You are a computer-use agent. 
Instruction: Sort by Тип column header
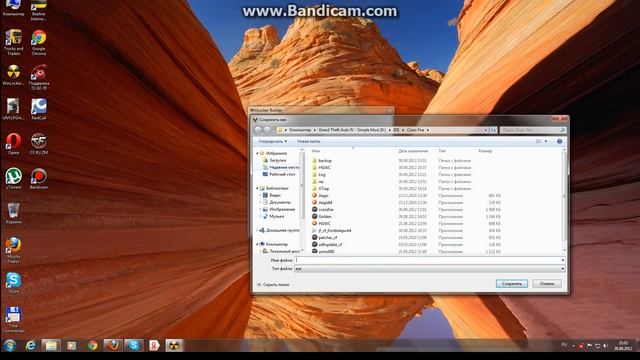click(442, 151)
